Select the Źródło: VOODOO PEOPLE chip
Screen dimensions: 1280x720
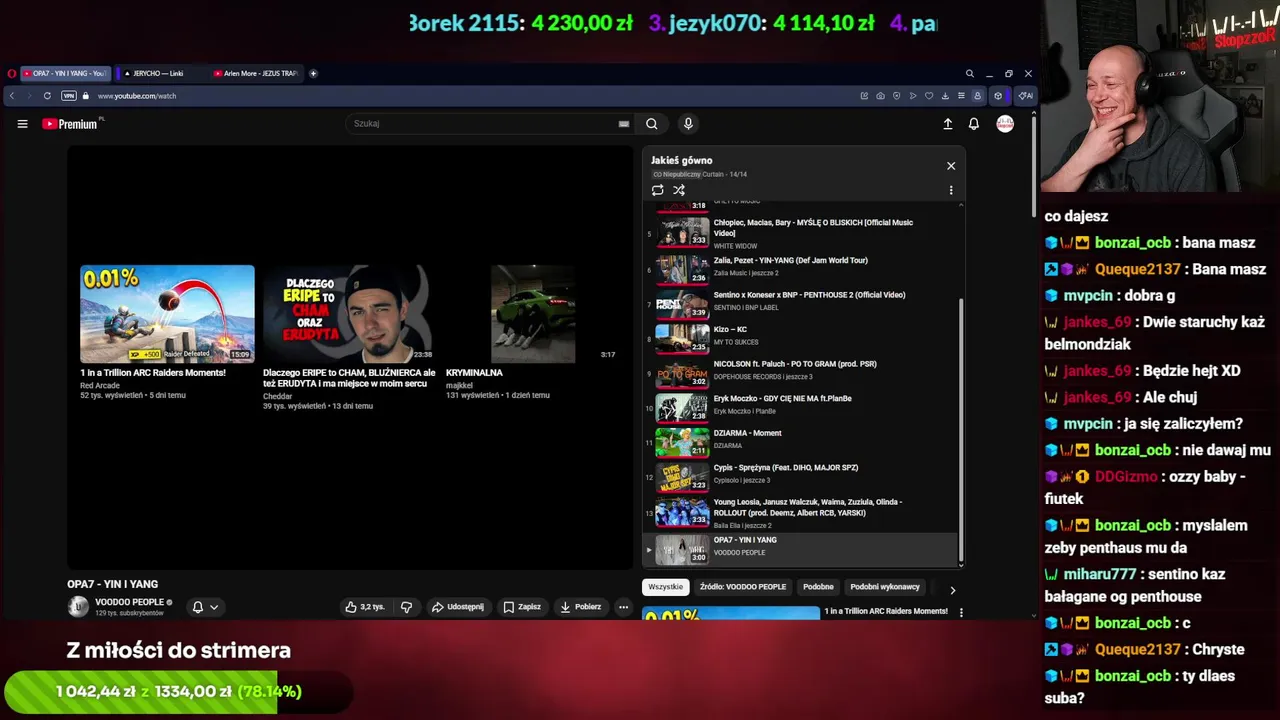coord(743,587)
